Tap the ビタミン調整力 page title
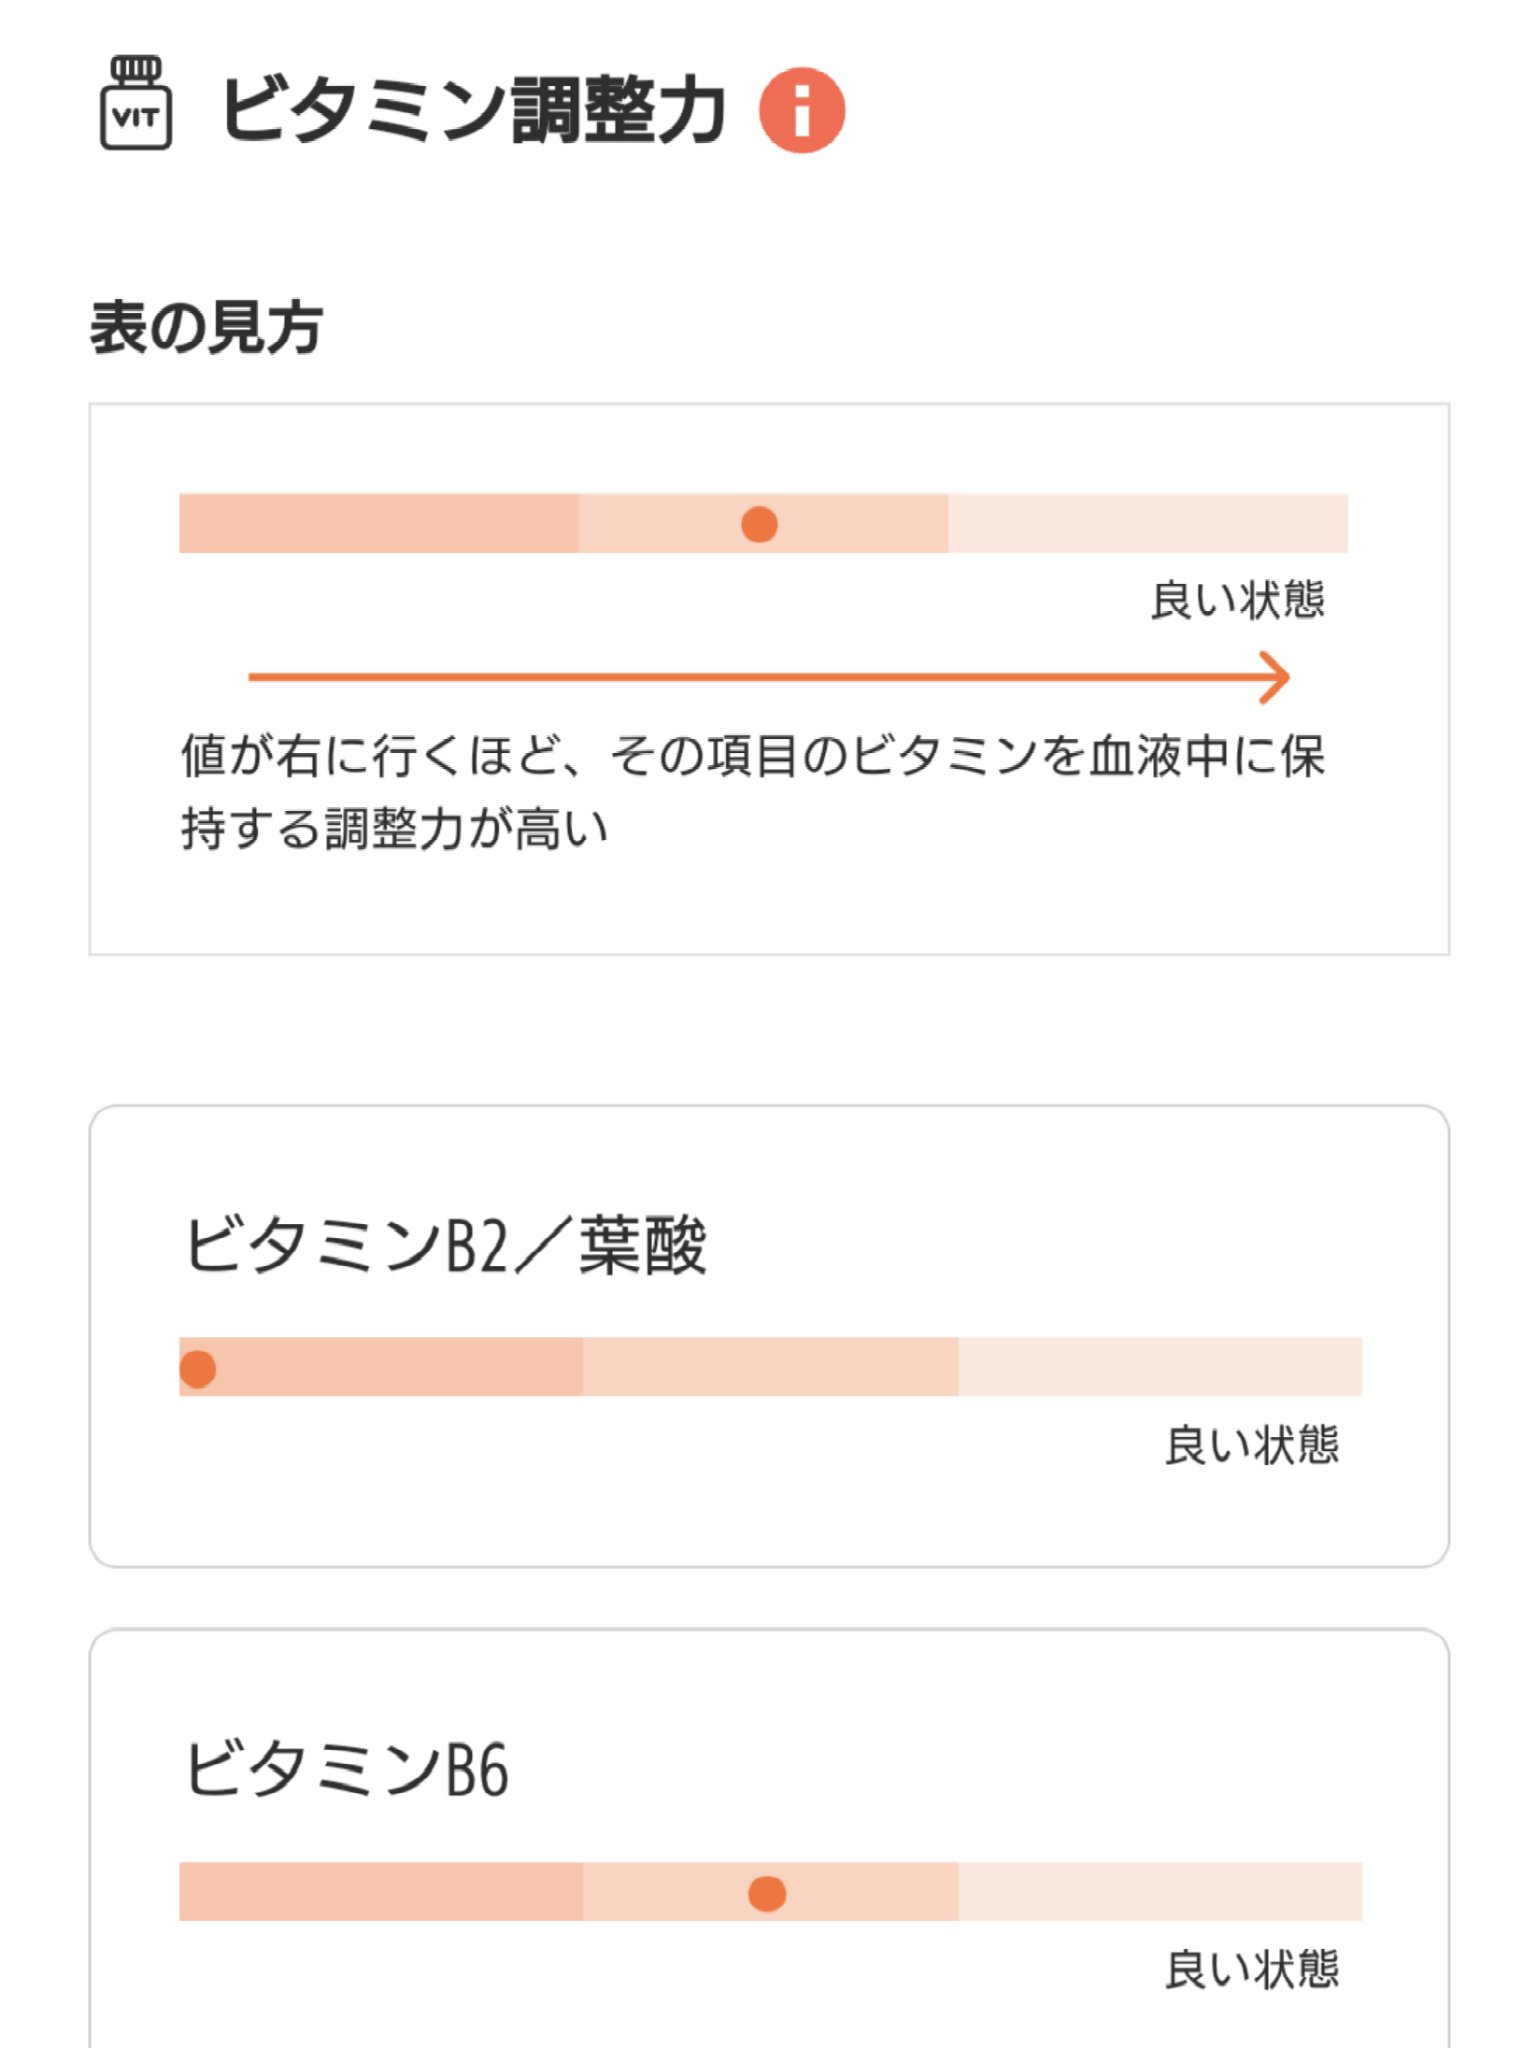1536x2048 pixels. tap(472, 110)
